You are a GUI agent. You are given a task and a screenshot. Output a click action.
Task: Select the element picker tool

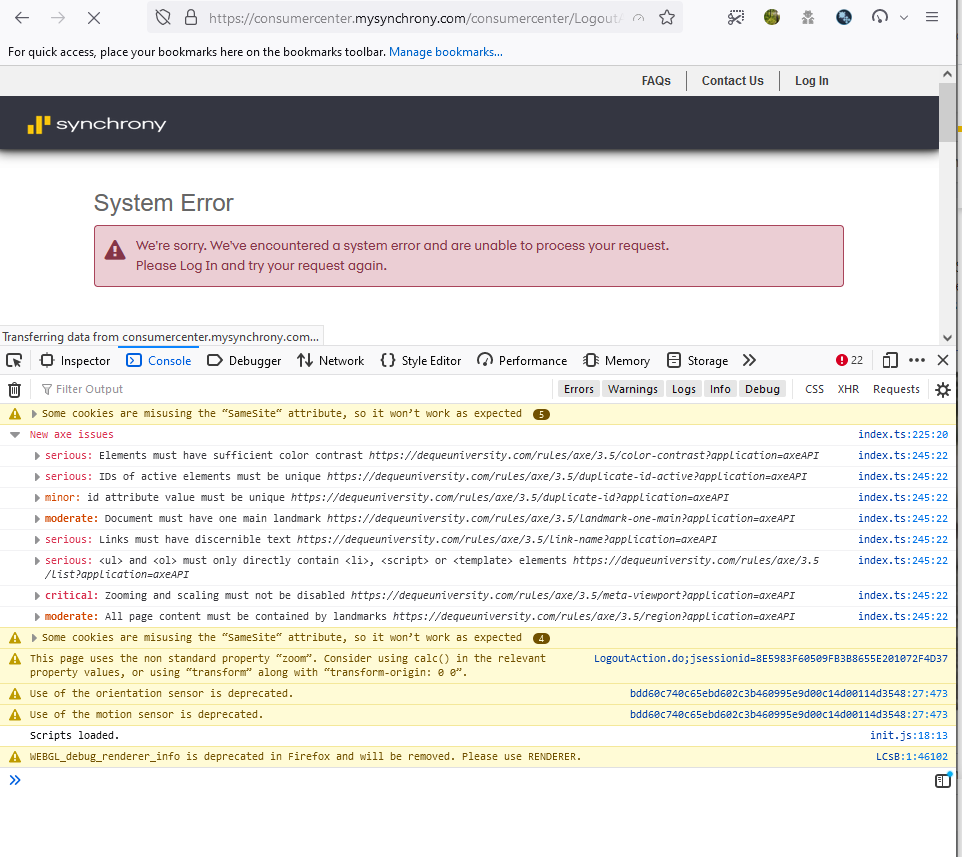14,359
